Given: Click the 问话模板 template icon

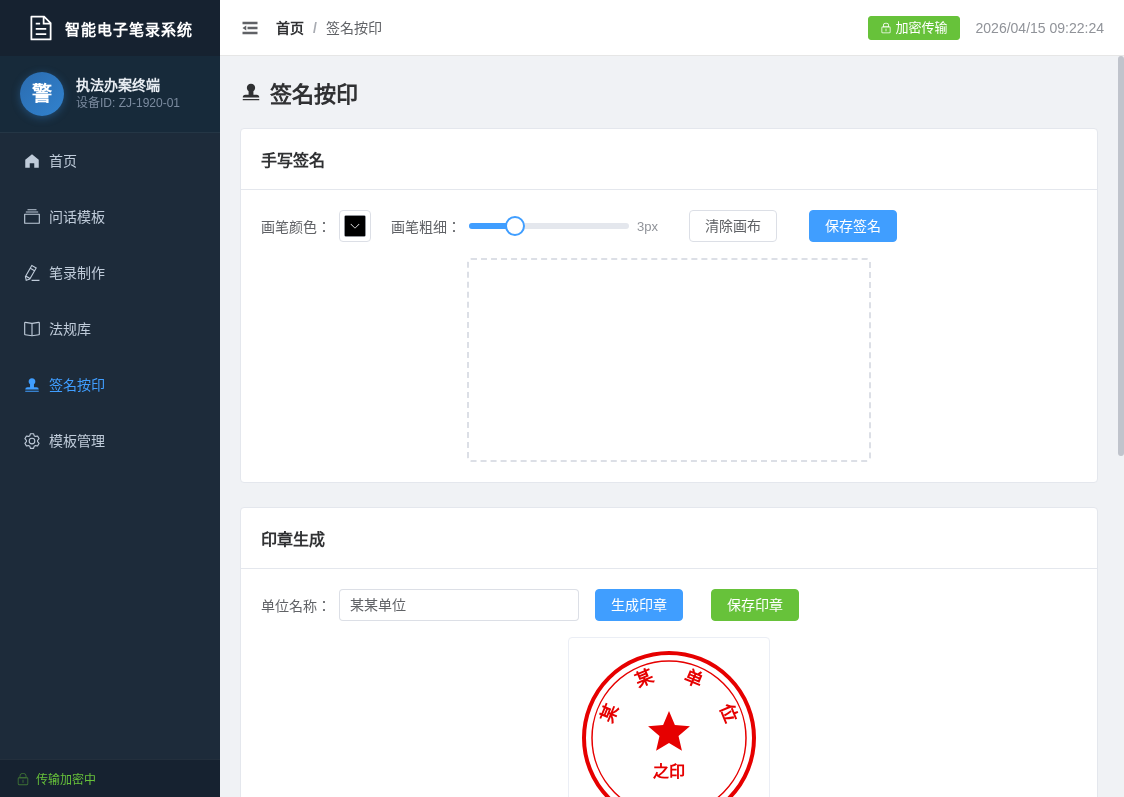Looking at the screenshot, I should coord(32,217).
